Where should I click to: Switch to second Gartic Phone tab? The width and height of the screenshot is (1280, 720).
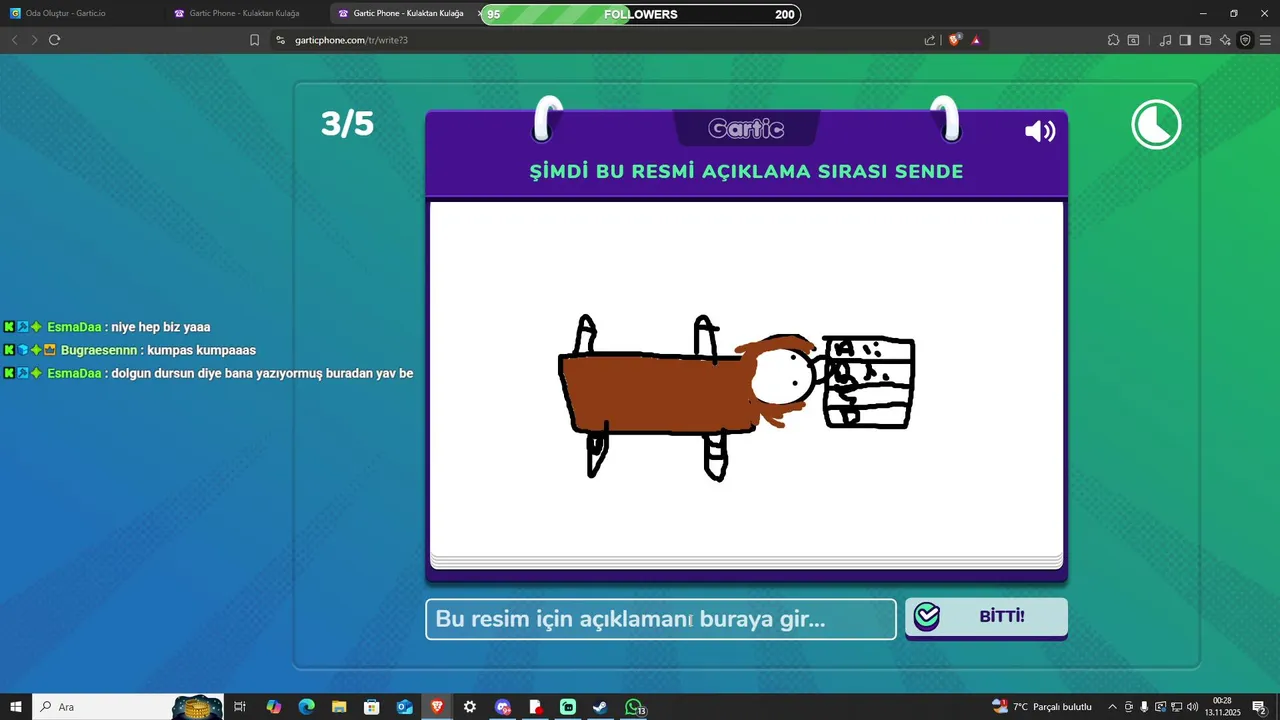[246, 14]
